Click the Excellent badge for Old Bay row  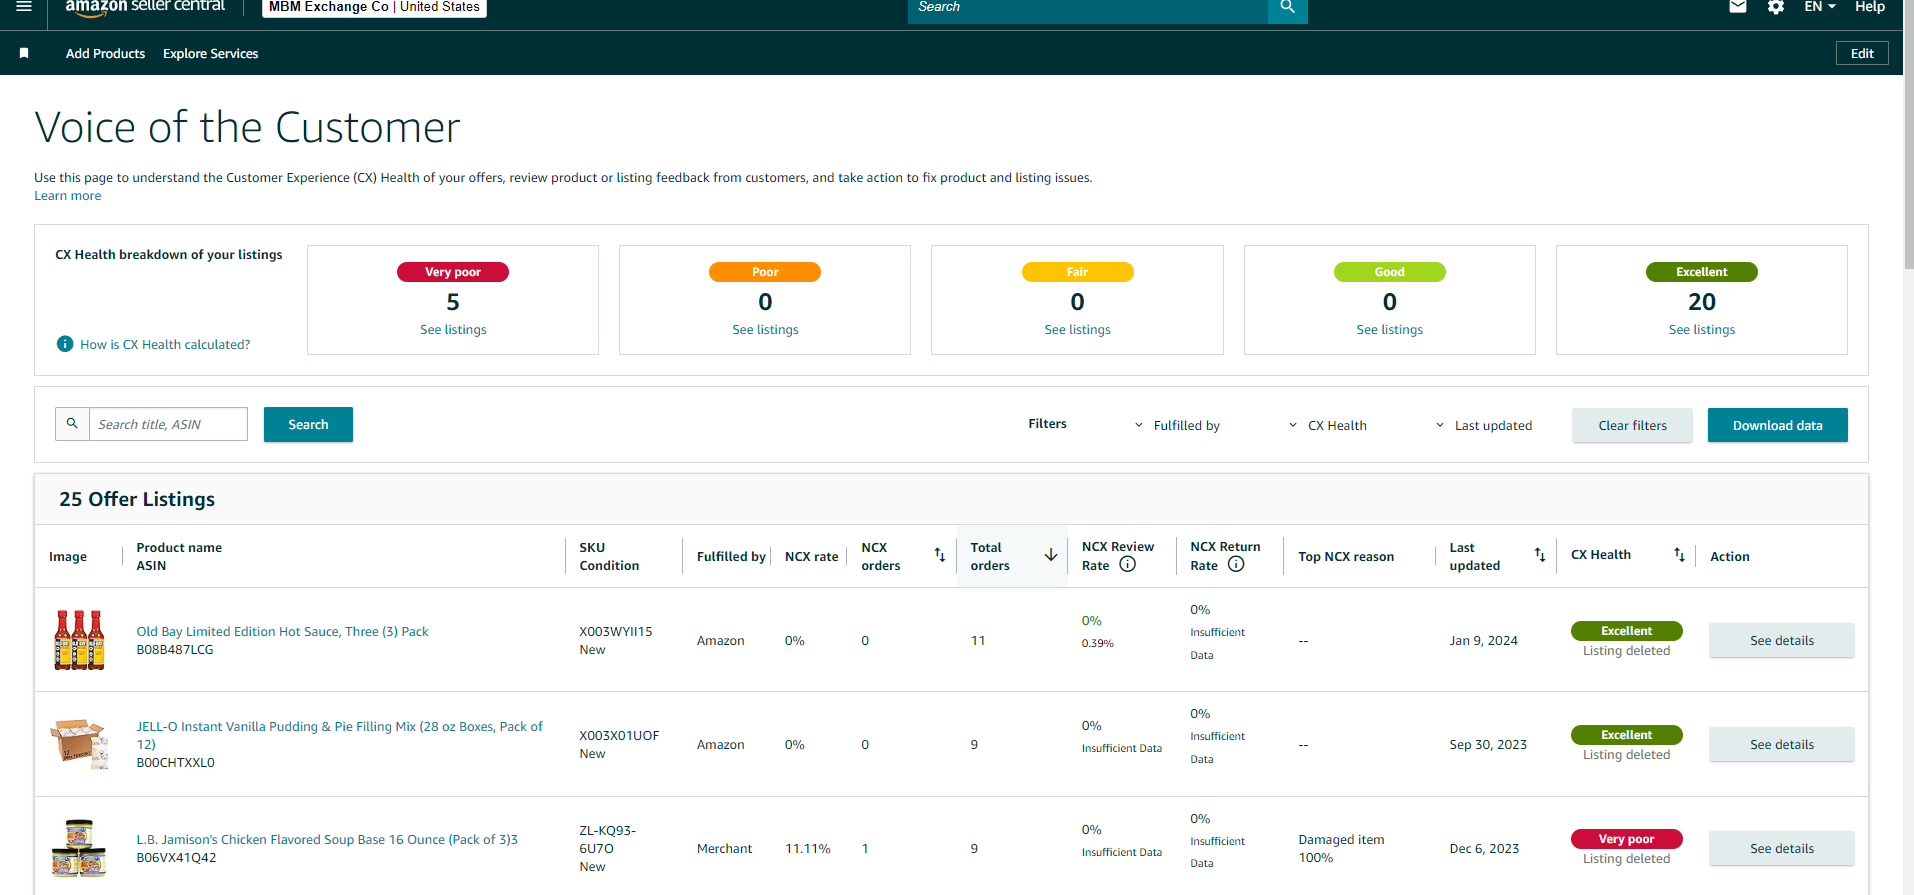click(x=1626, y=631)
